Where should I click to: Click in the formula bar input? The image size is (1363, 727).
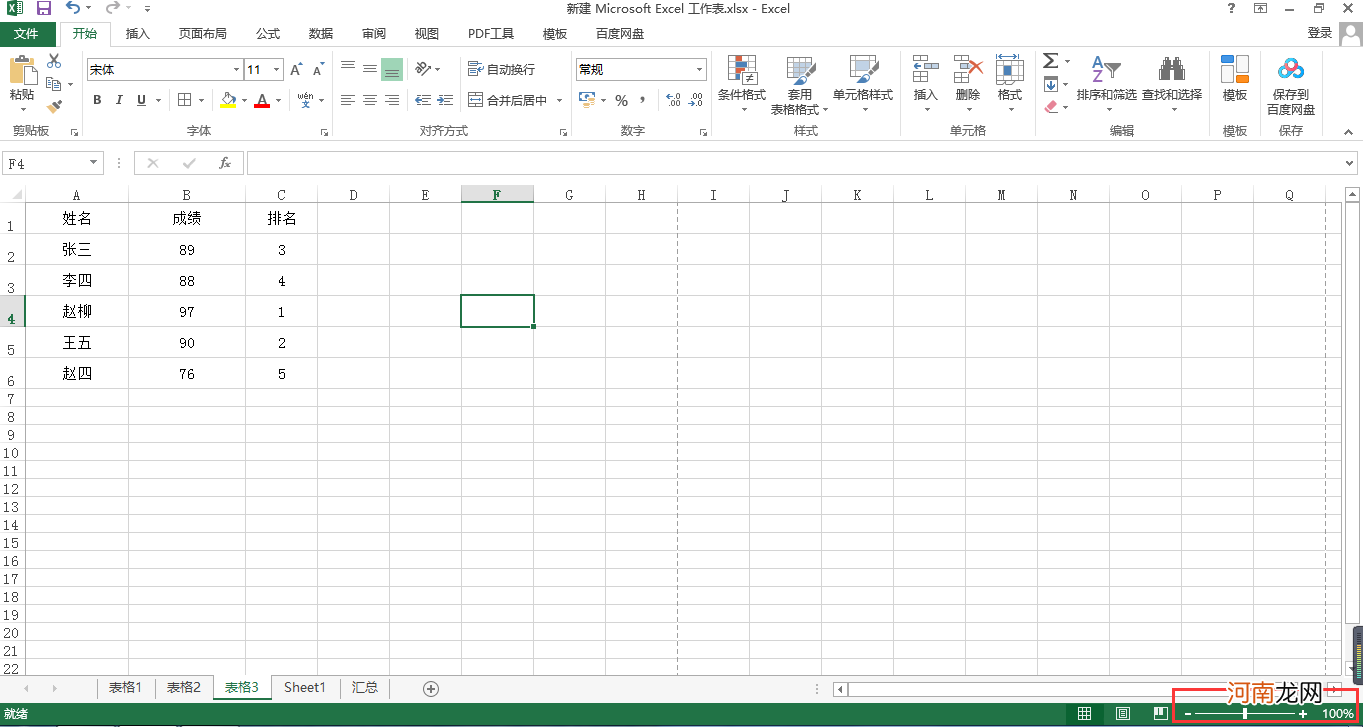794,163
